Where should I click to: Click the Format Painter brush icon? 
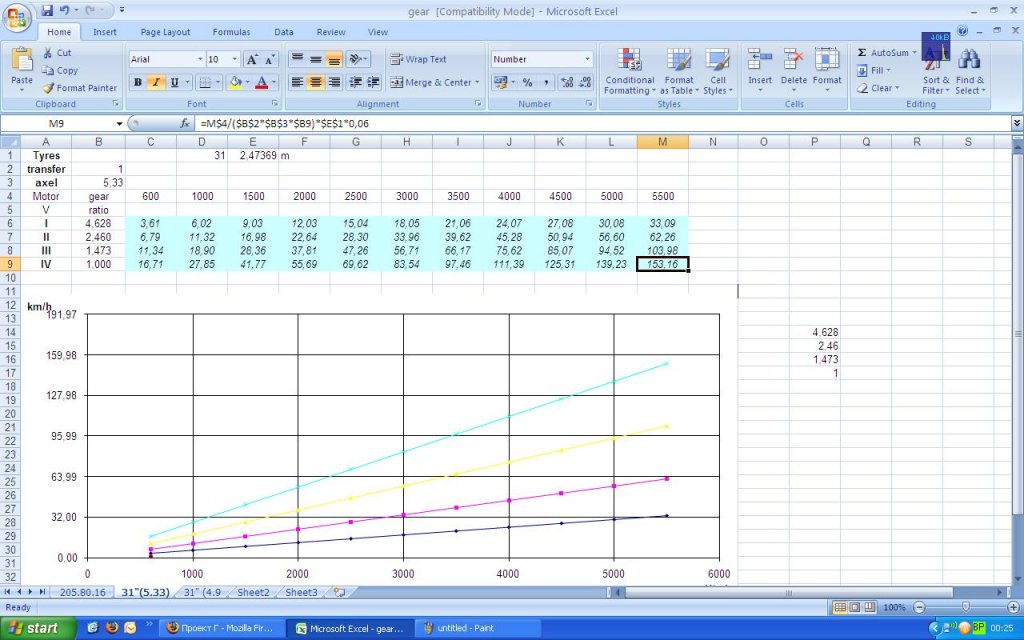click(48, 88)
